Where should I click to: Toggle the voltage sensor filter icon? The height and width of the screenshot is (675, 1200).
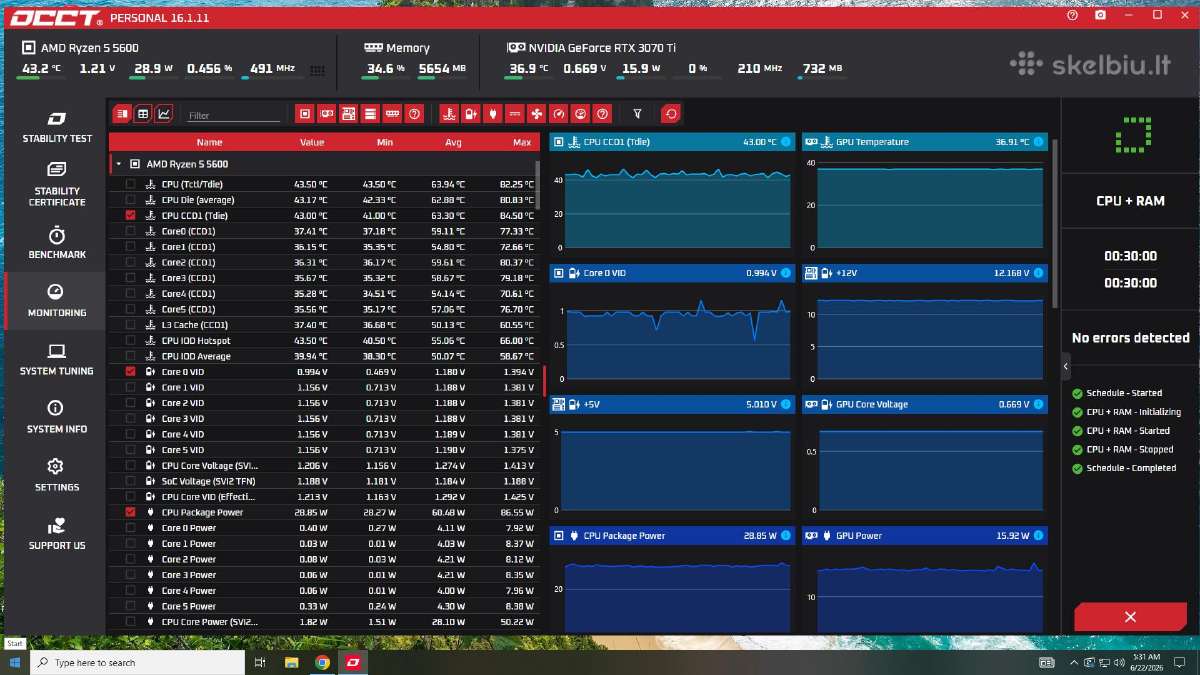tap(470, 114)
